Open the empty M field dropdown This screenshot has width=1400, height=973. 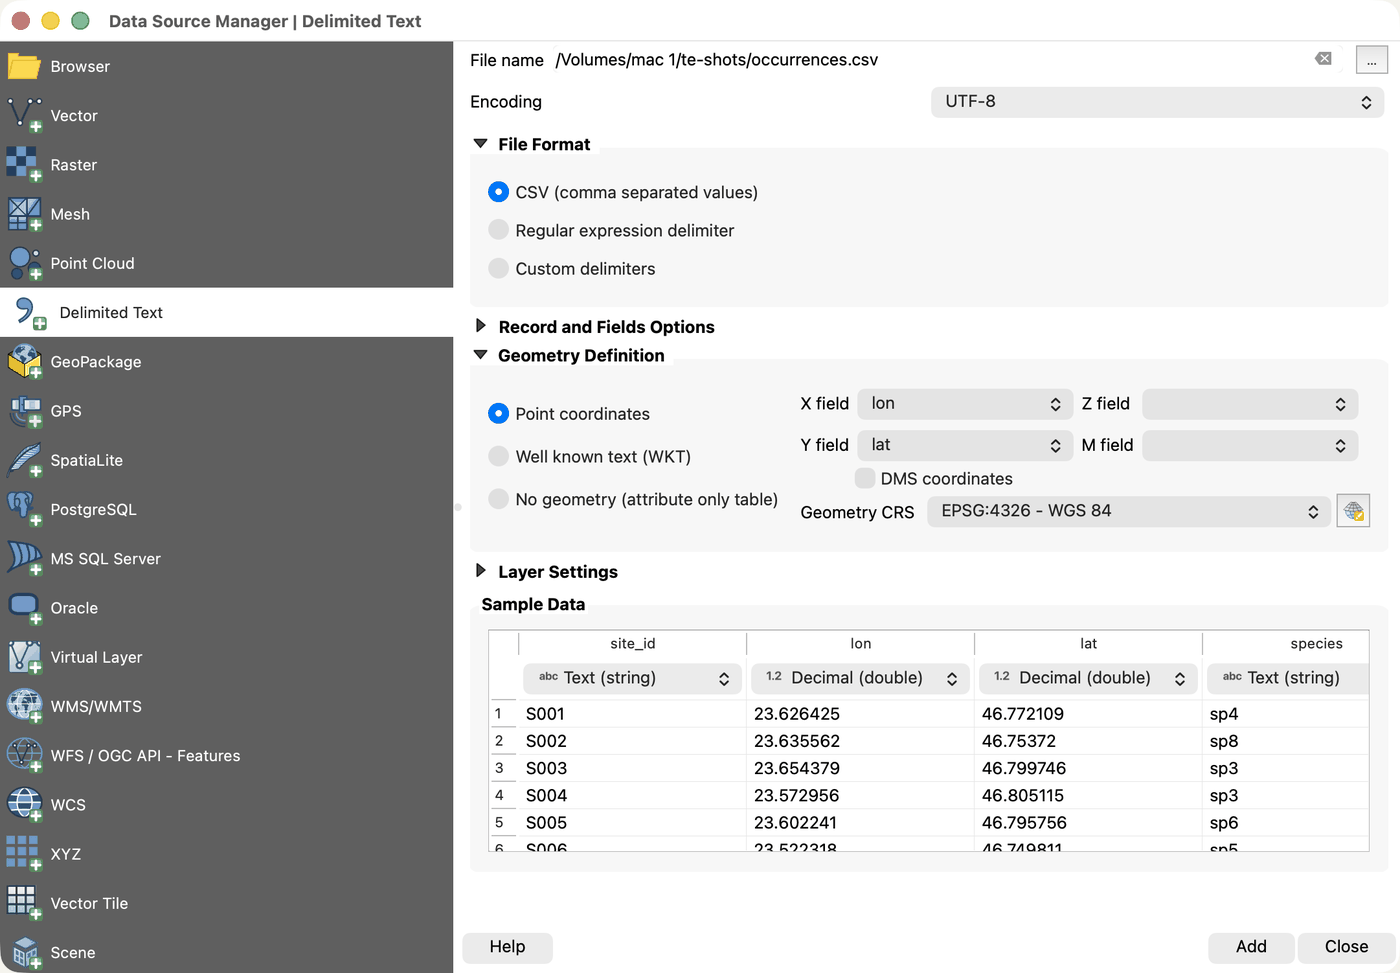point(1250,445)
